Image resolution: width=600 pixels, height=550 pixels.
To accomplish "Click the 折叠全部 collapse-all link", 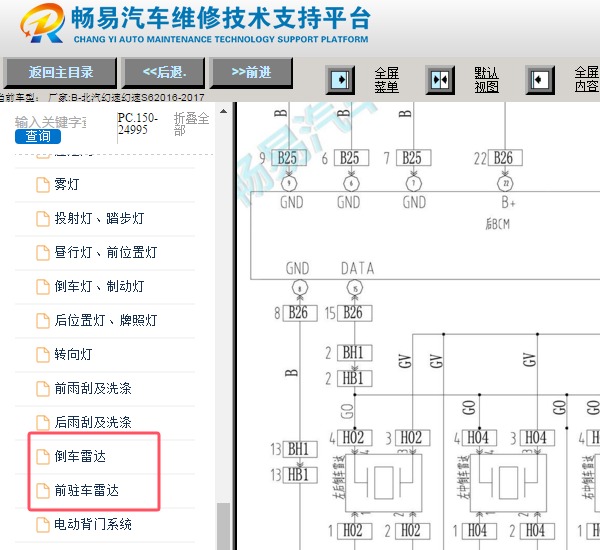I will click(x=191, y=124).
